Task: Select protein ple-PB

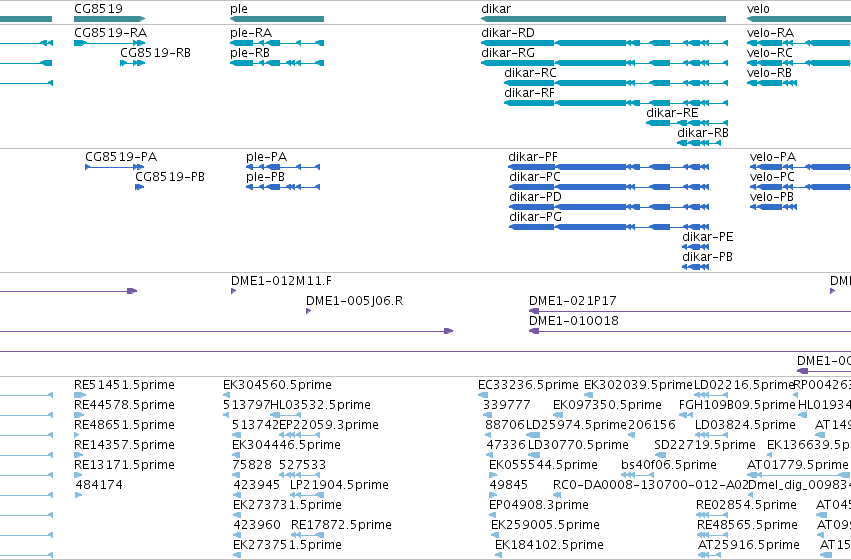Action: pos(283,187)
